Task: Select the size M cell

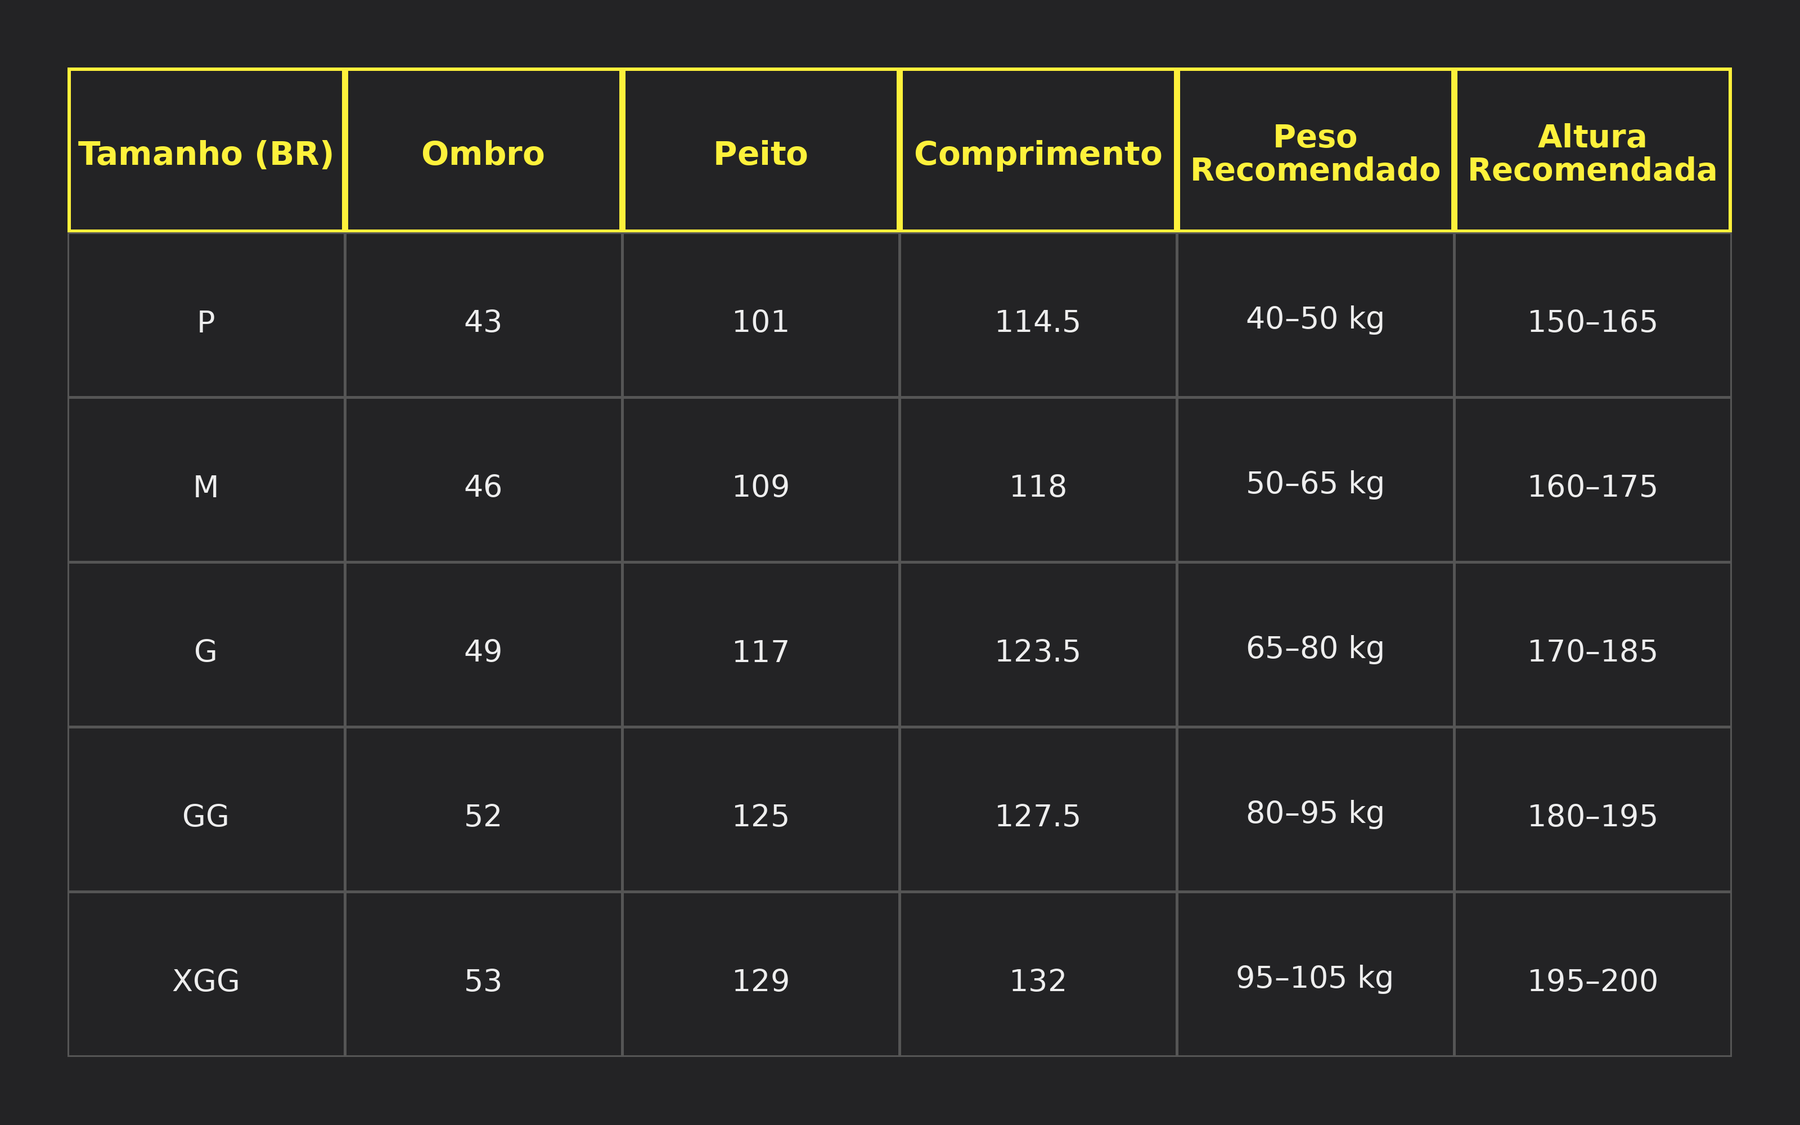Action: pos(206,486)
